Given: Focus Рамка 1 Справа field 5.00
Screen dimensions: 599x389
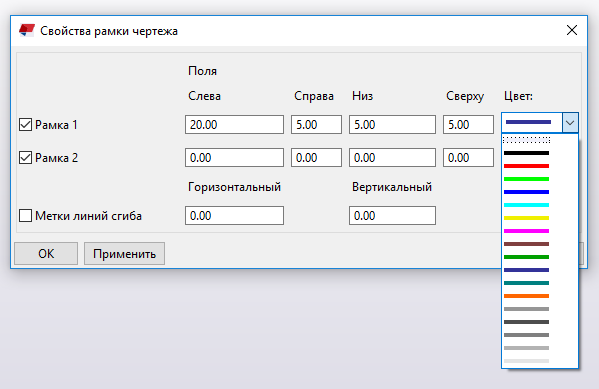Looking at the screenshot, I should [x=316, y=125].
